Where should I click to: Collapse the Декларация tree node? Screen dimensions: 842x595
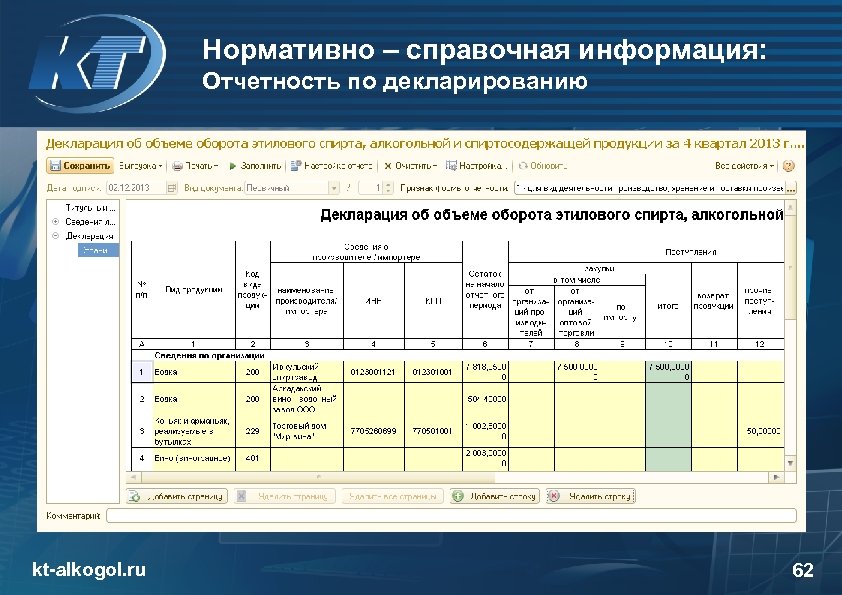(55, 236)
